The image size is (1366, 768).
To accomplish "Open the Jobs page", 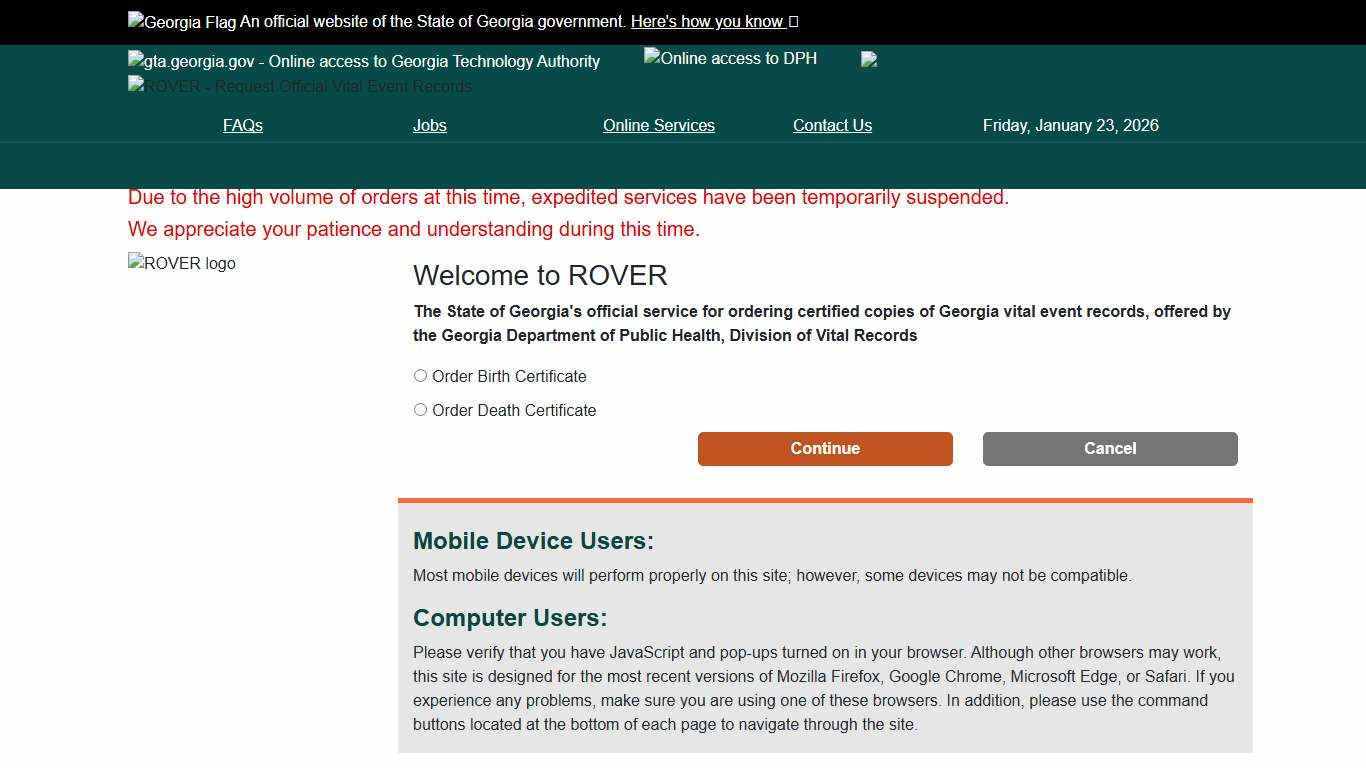I will 429,125.
